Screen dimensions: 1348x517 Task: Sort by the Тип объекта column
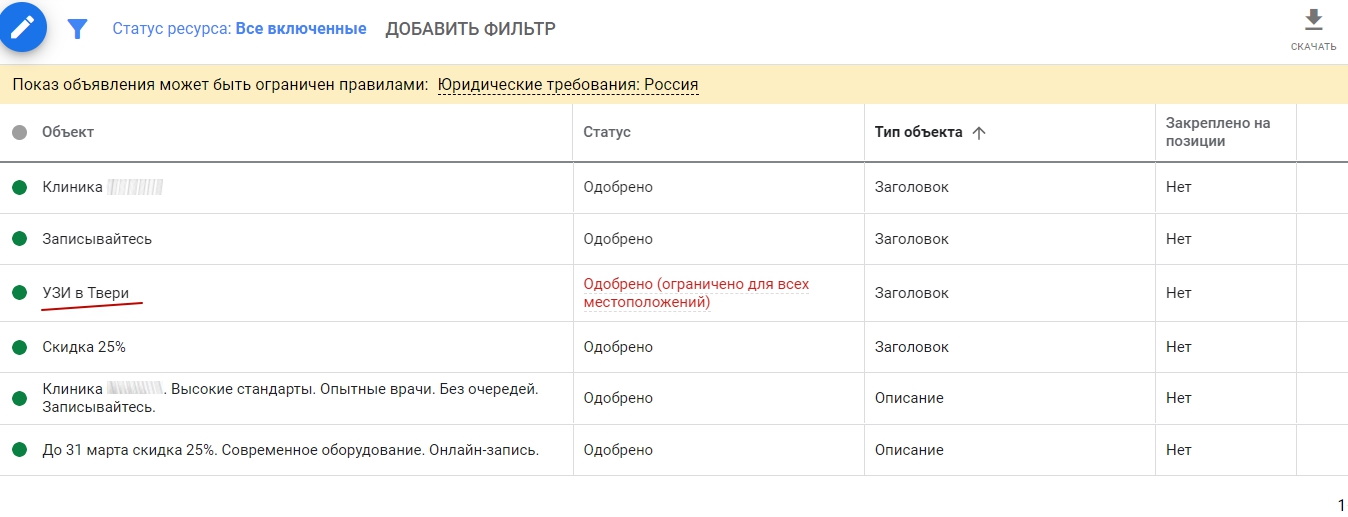(x=918, y=133)
